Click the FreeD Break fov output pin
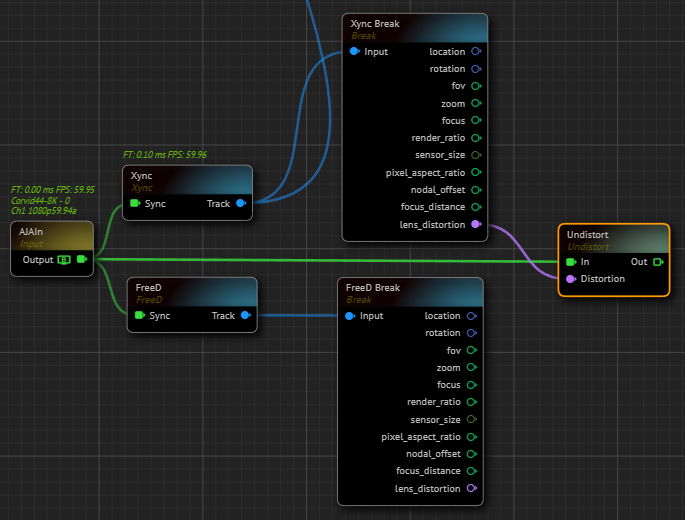This screenshot has width=685, height=520. (x=471, y=351)
